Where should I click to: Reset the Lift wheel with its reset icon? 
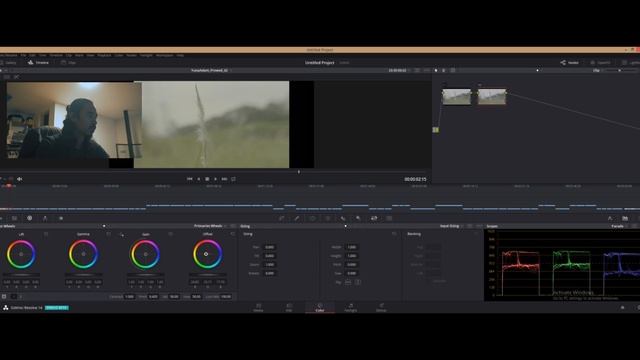46,234
